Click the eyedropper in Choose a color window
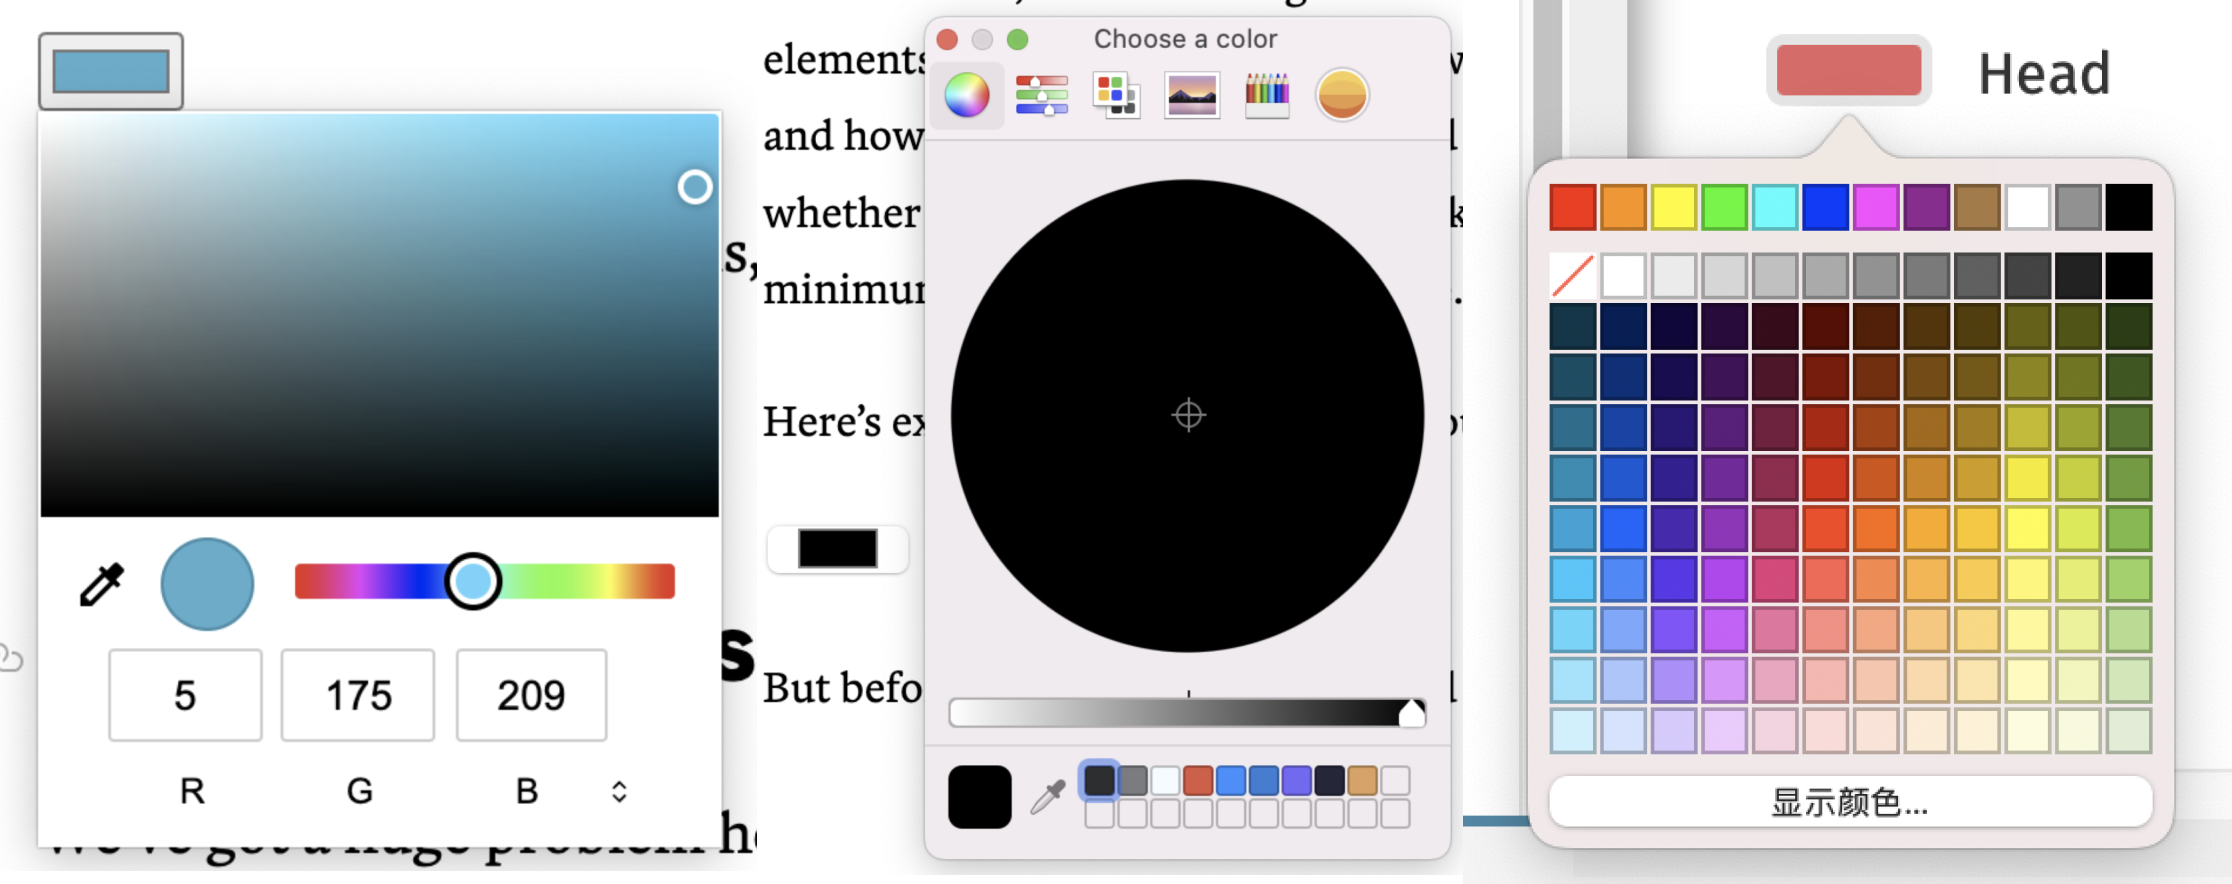 (1048, 797)
